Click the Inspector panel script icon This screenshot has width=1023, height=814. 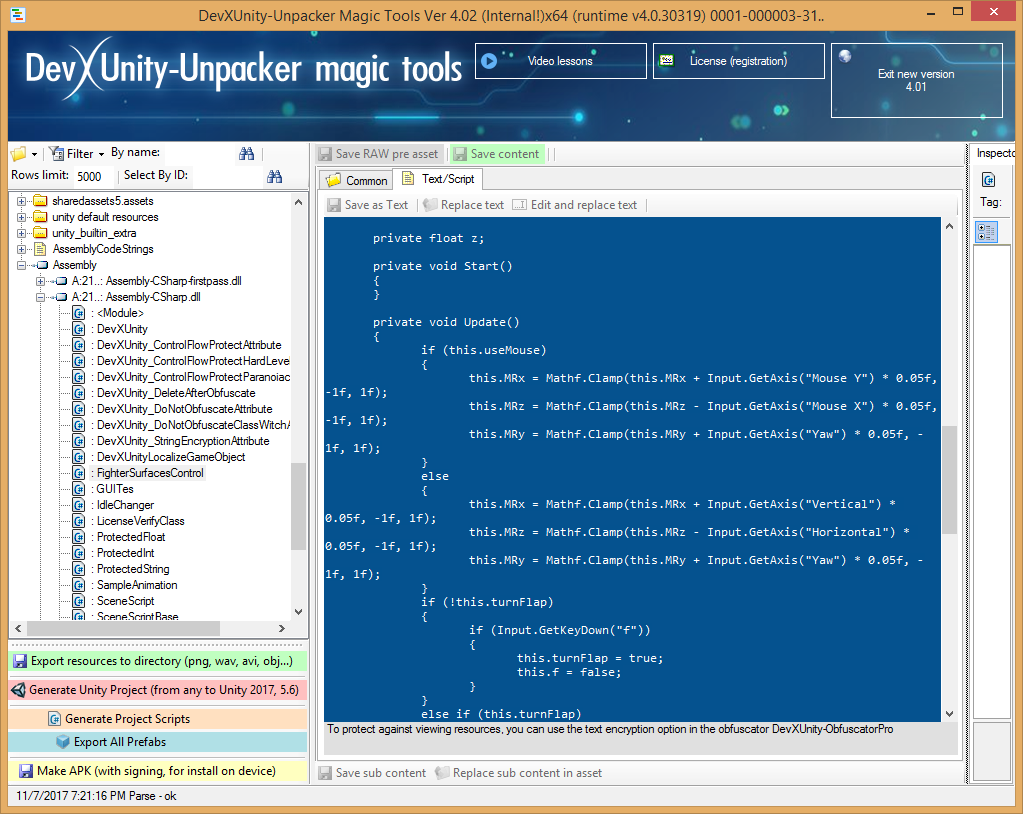[988, 179]
